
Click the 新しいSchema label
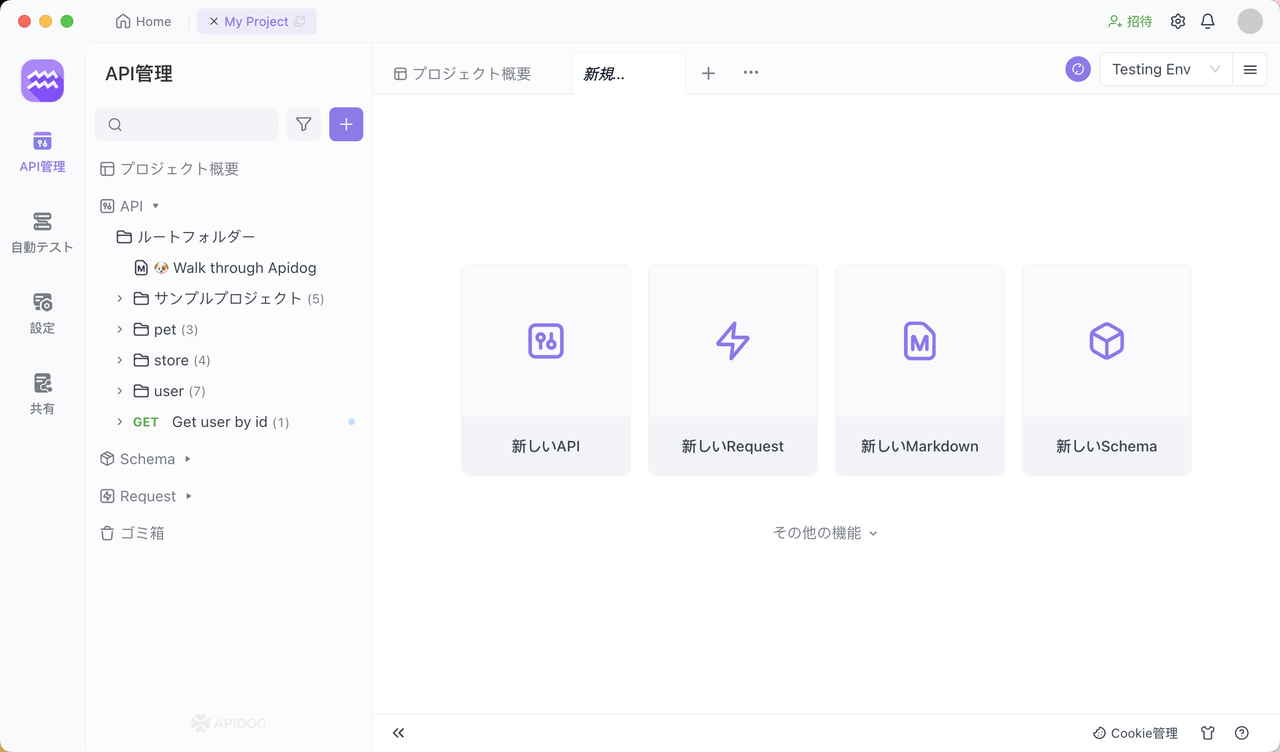click(1107, 446)
